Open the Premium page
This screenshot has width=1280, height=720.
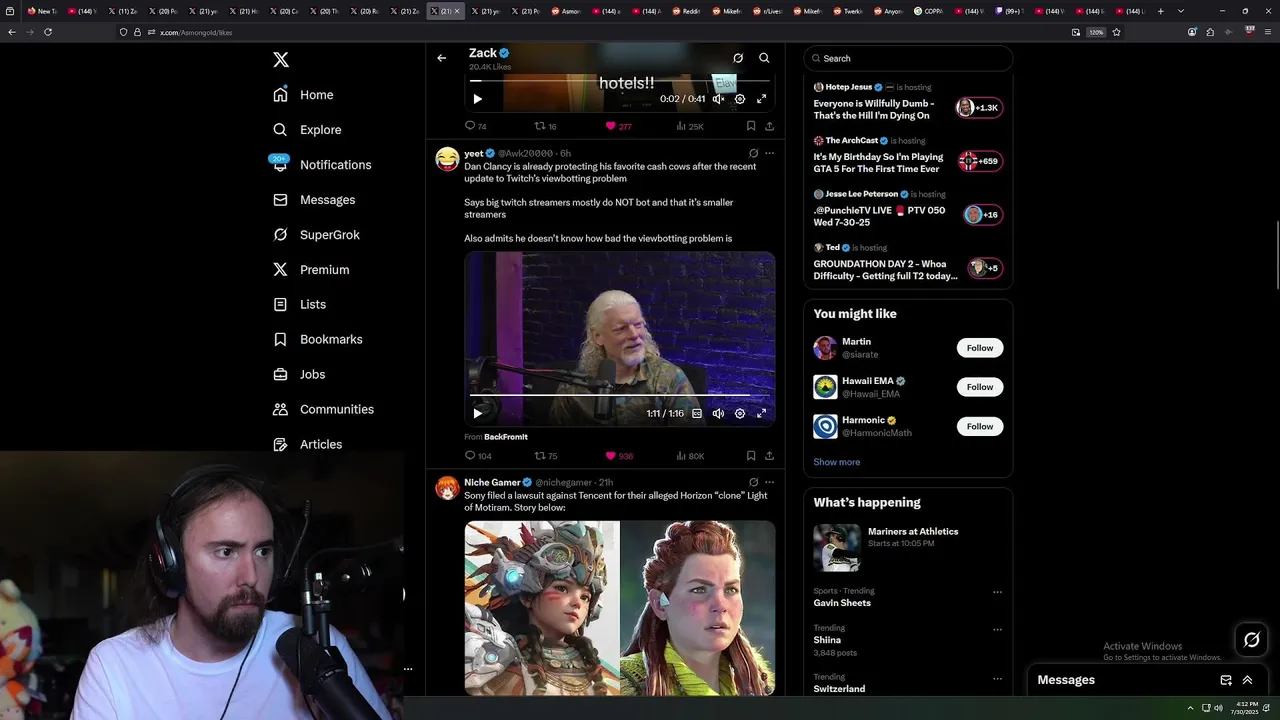pos(311,270)
